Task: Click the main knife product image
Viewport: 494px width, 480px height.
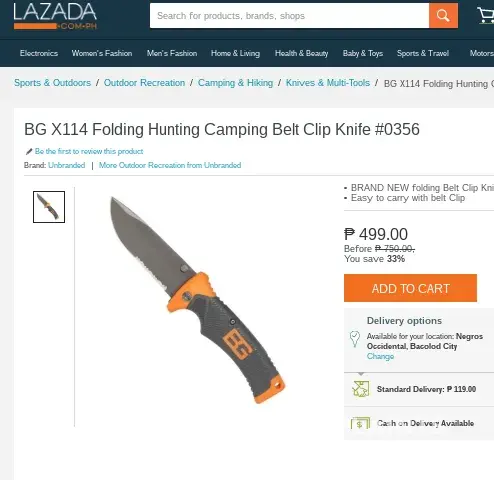Action: (x=198, y=300)
